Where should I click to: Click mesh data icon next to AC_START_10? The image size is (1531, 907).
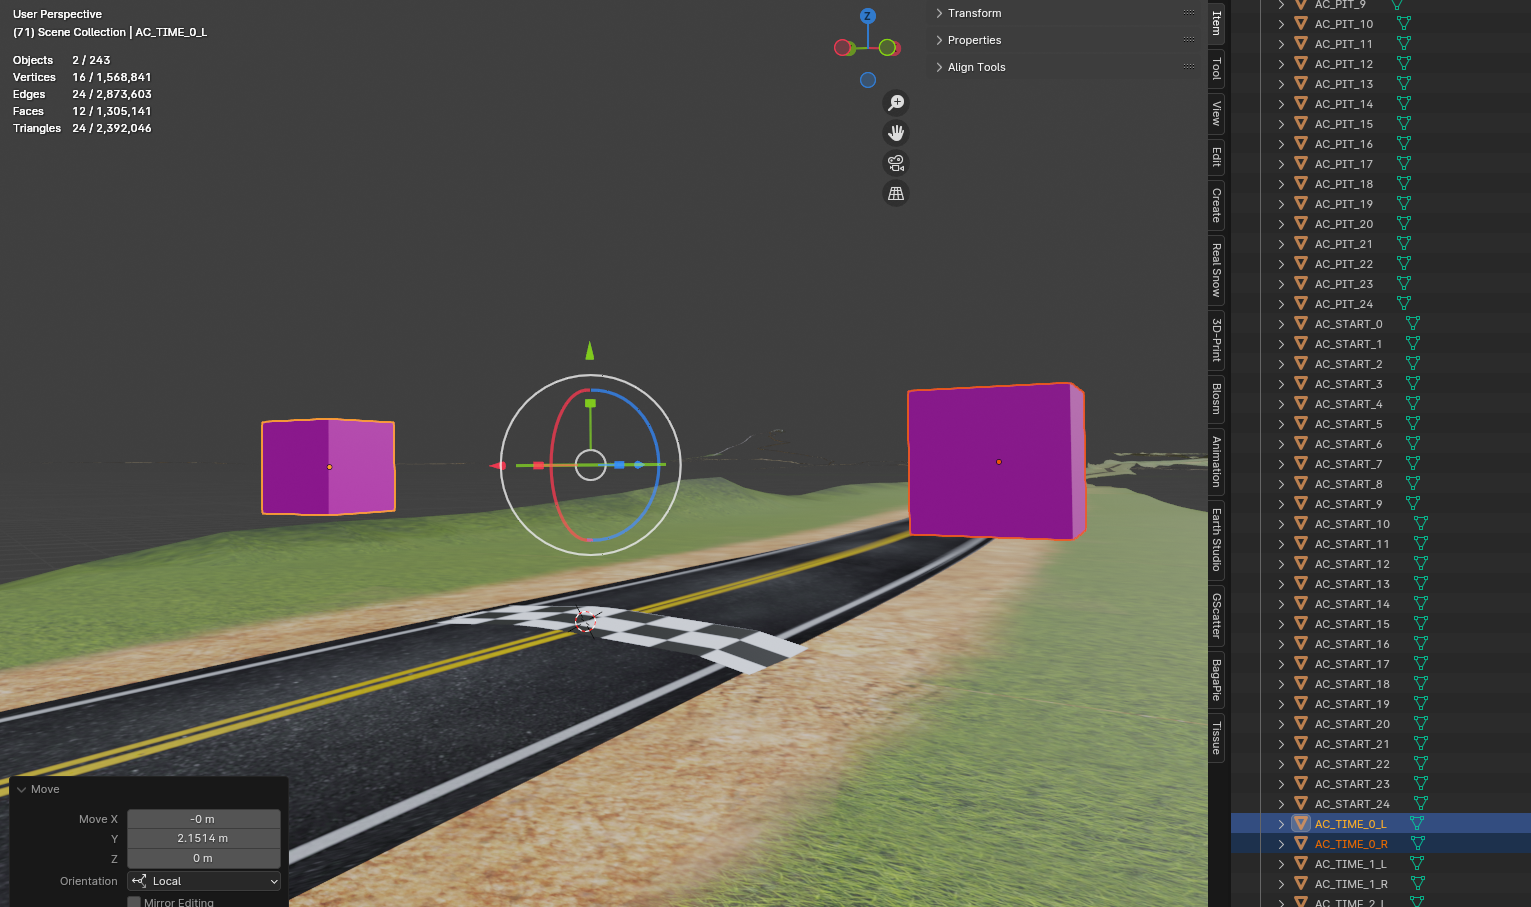click(x=1420, y=523)
